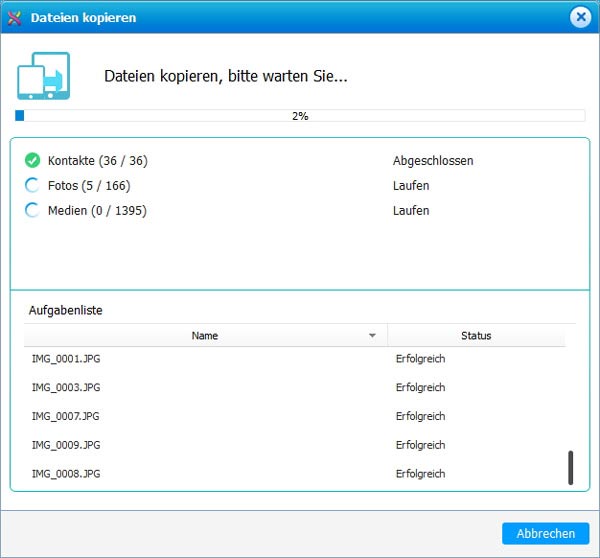This screenshot has width=600, height=558.
Task: Click Medien (0 / 1395) item
Action: click(x=96, y=210)
